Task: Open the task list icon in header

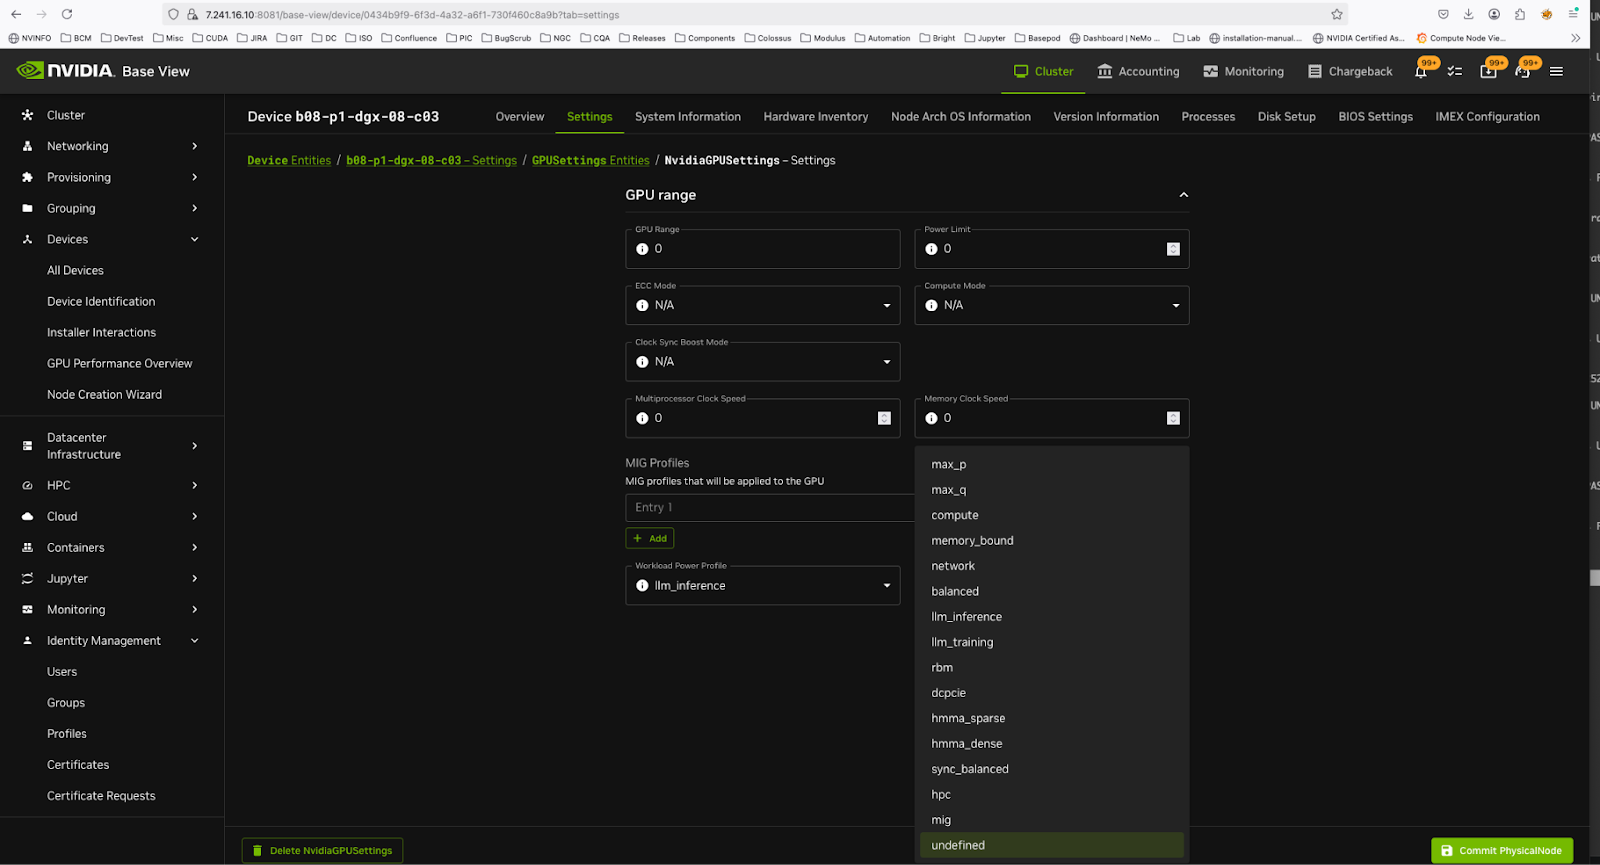Action: tap(1455, 72)
